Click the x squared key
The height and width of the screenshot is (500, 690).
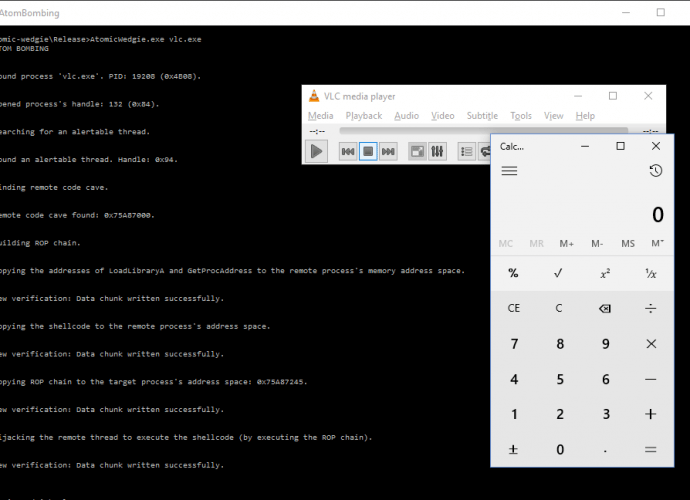coord(605,273)
